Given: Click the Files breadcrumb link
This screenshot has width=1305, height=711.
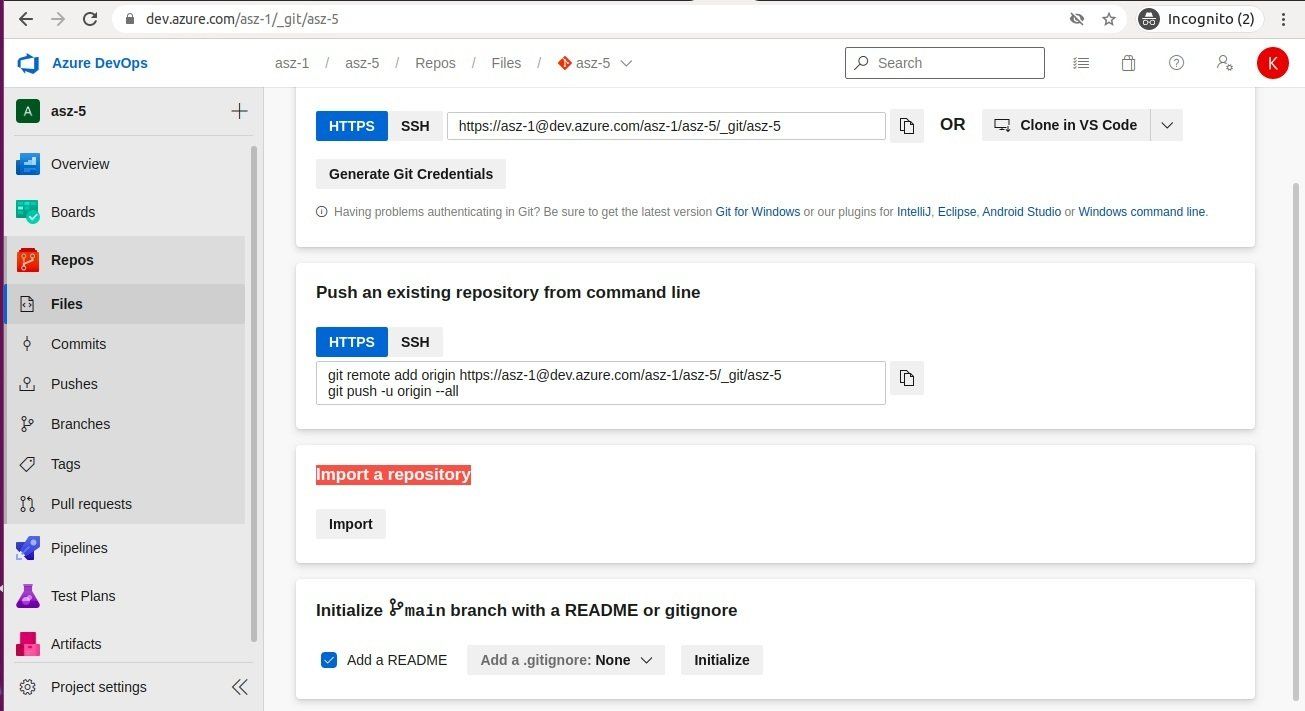Looking at the screenshot, I should (x=506, y=63).
